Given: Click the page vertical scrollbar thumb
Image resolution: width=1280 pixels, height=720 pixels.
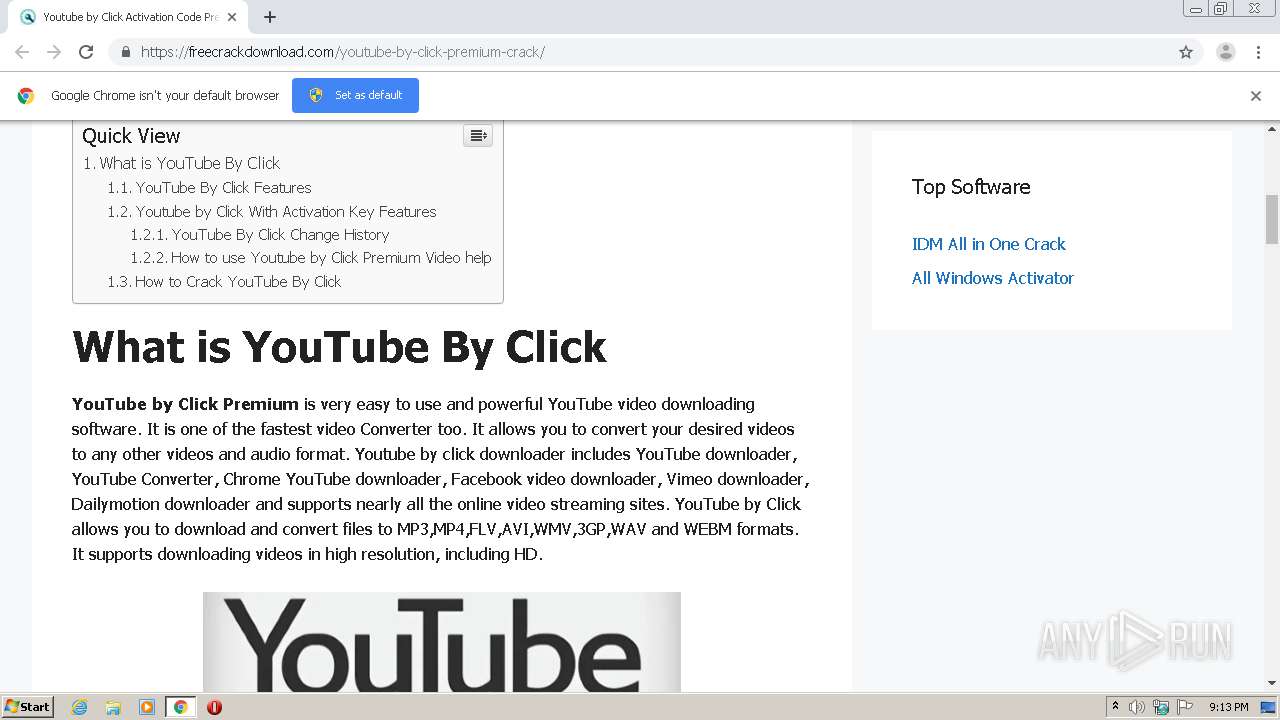Looking at the screenshot, I should pos(1272,219).
